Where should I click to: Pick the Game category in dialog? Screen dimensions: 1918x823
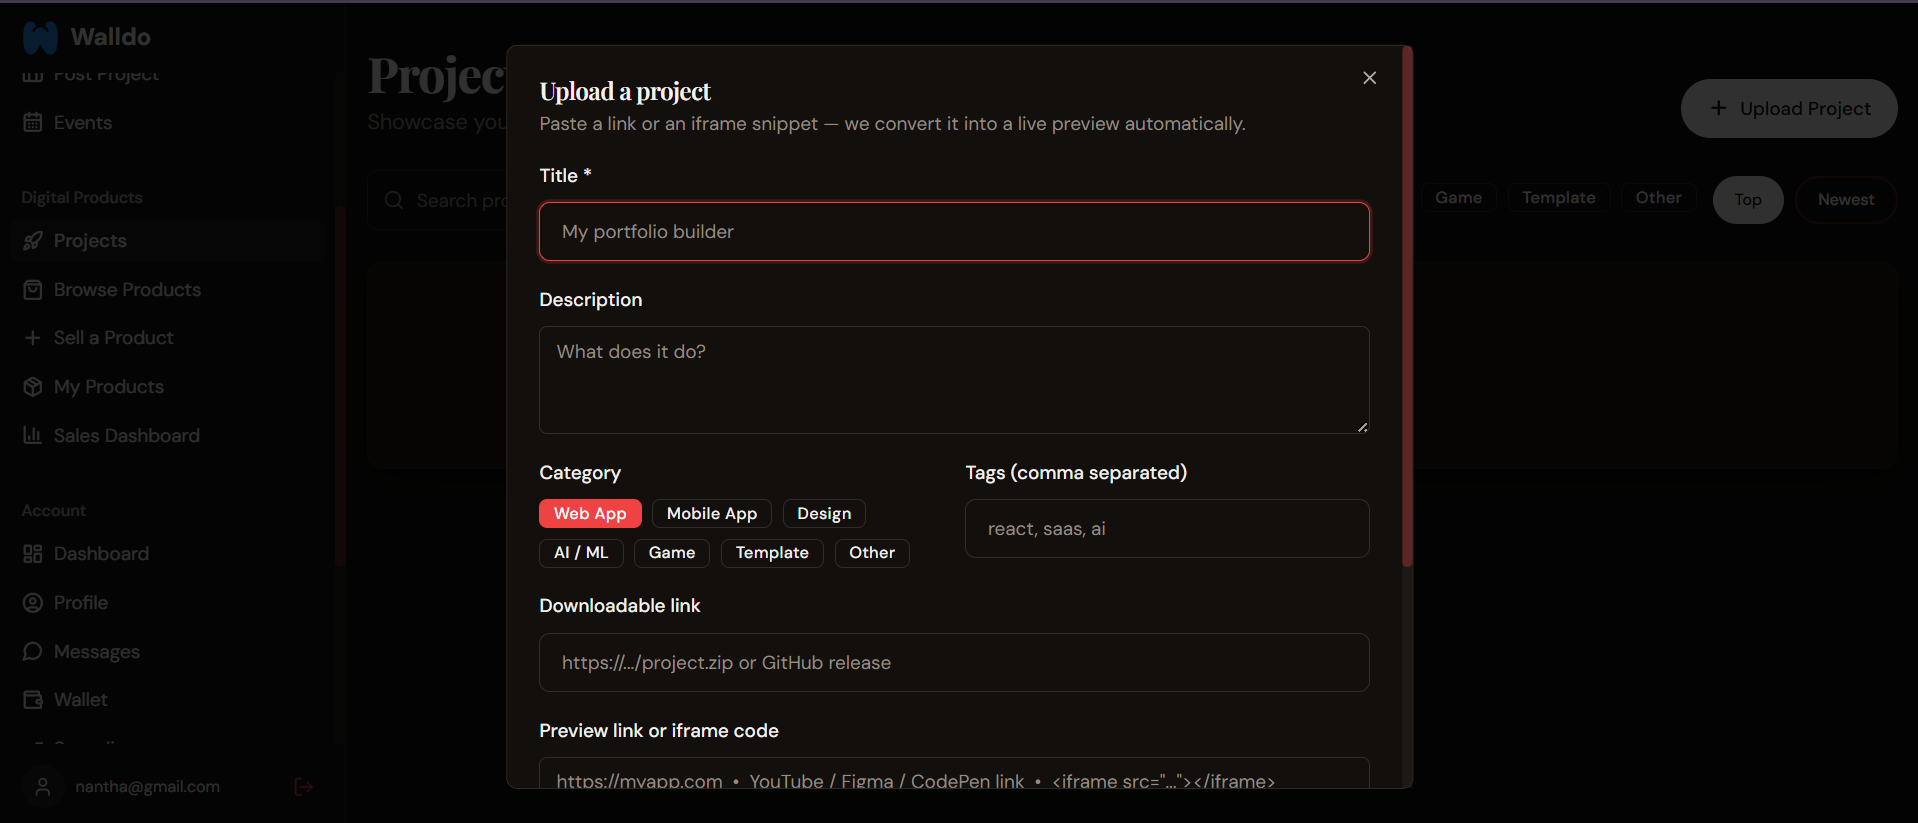(x=672, y=552)
